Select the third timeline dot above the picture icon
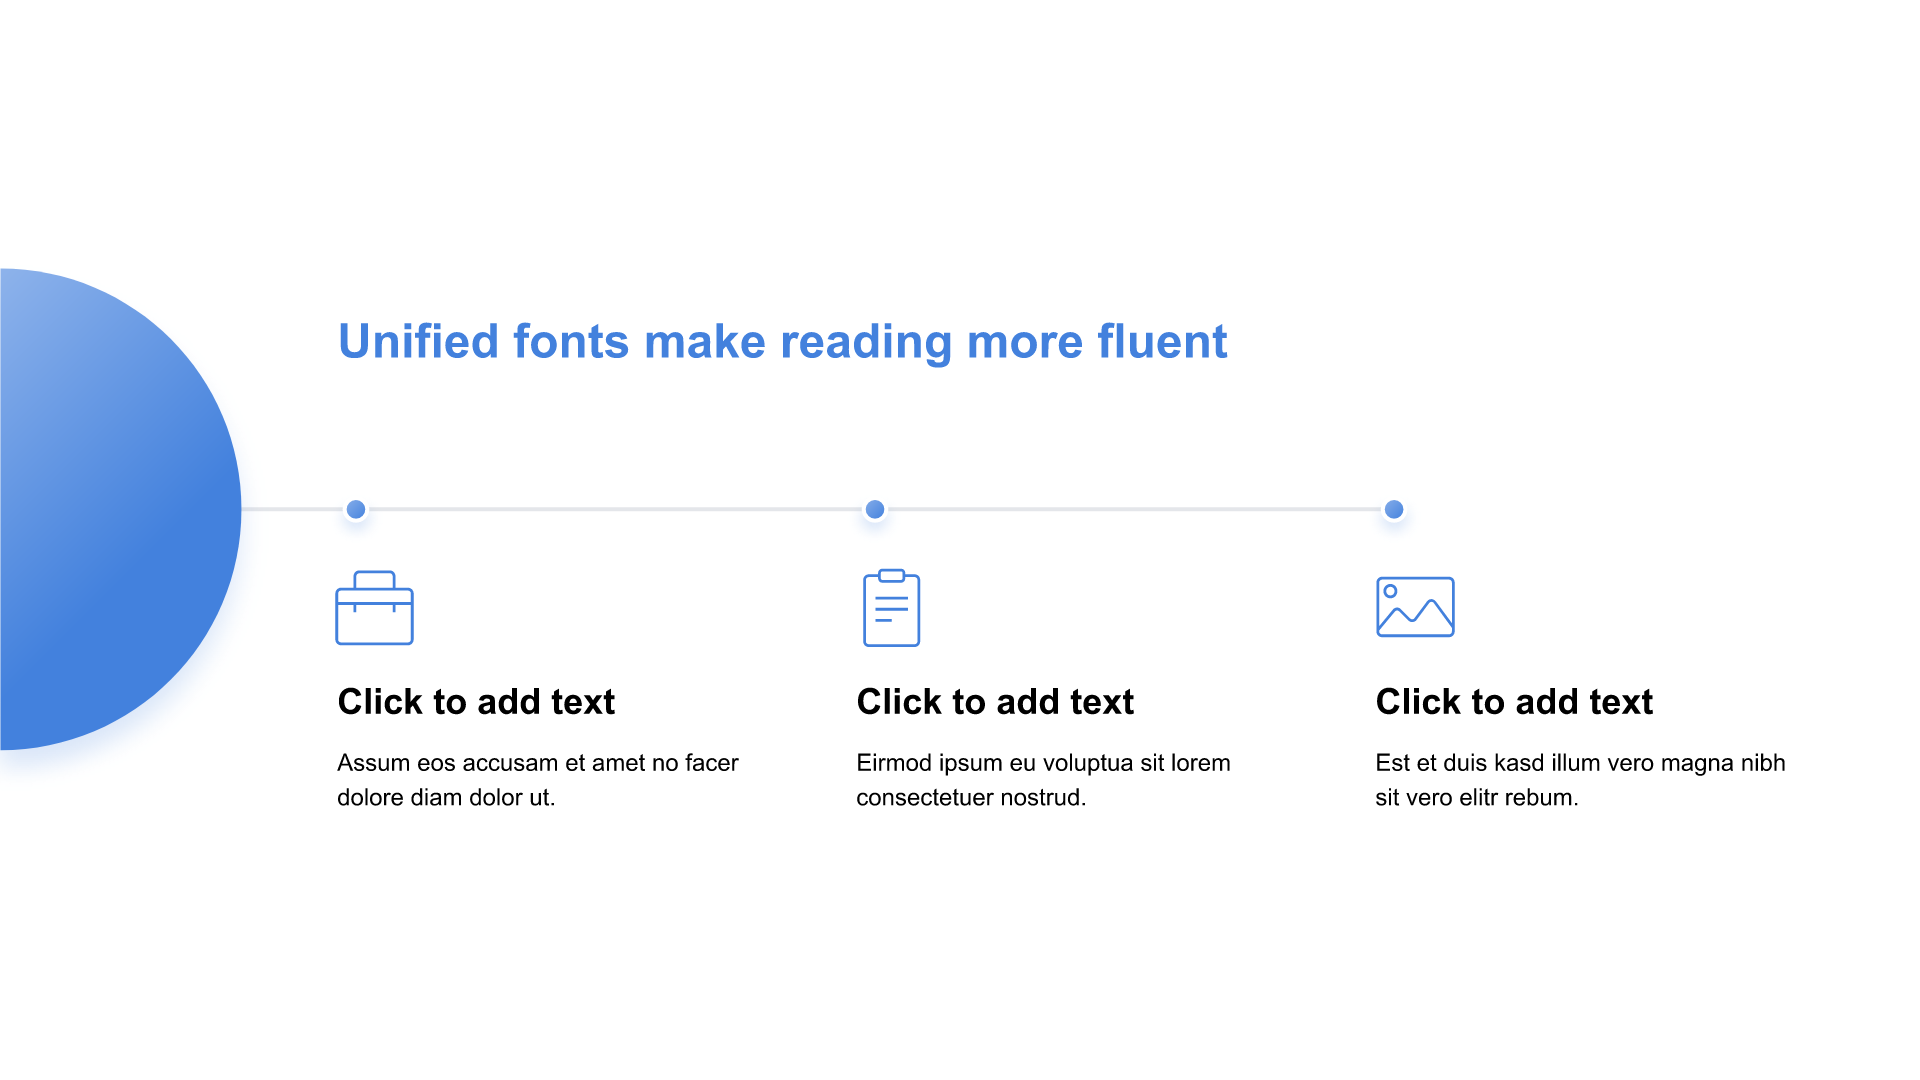 (1394, 509)
